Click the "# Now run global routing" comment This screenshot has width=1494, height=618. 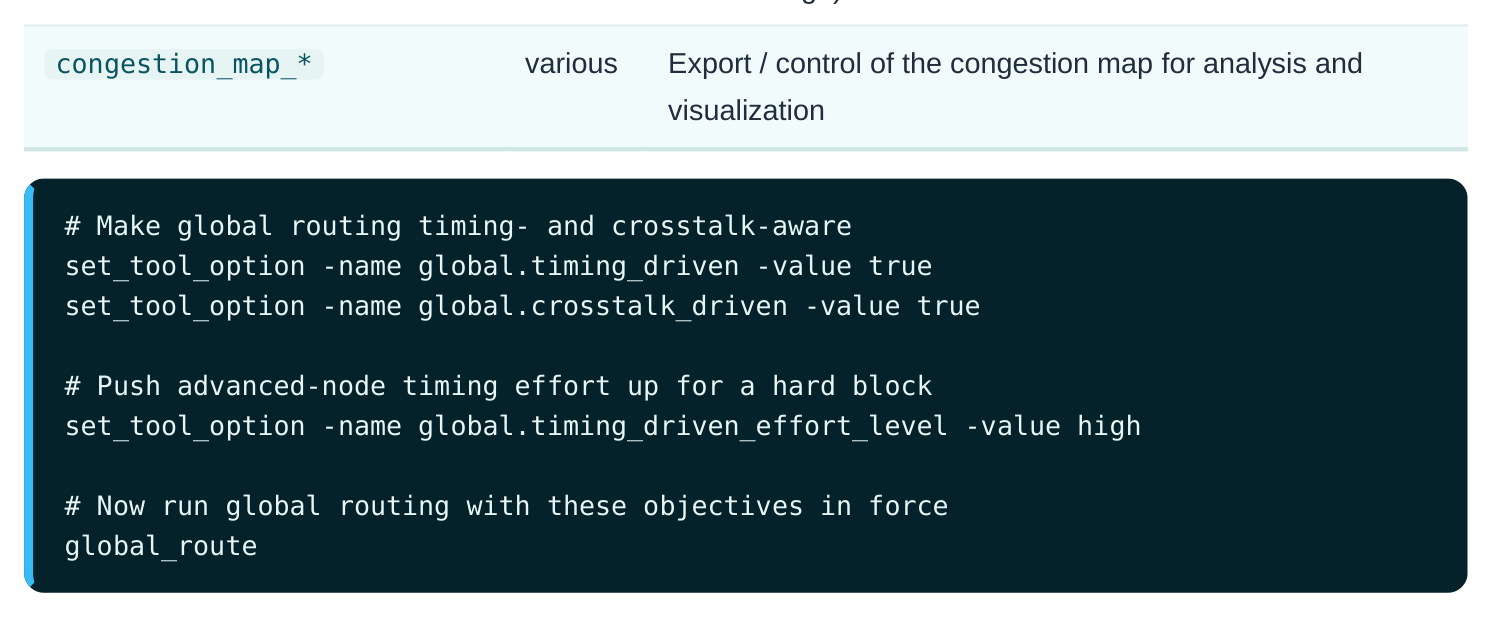pyautogui.click(x=506, y=506)
